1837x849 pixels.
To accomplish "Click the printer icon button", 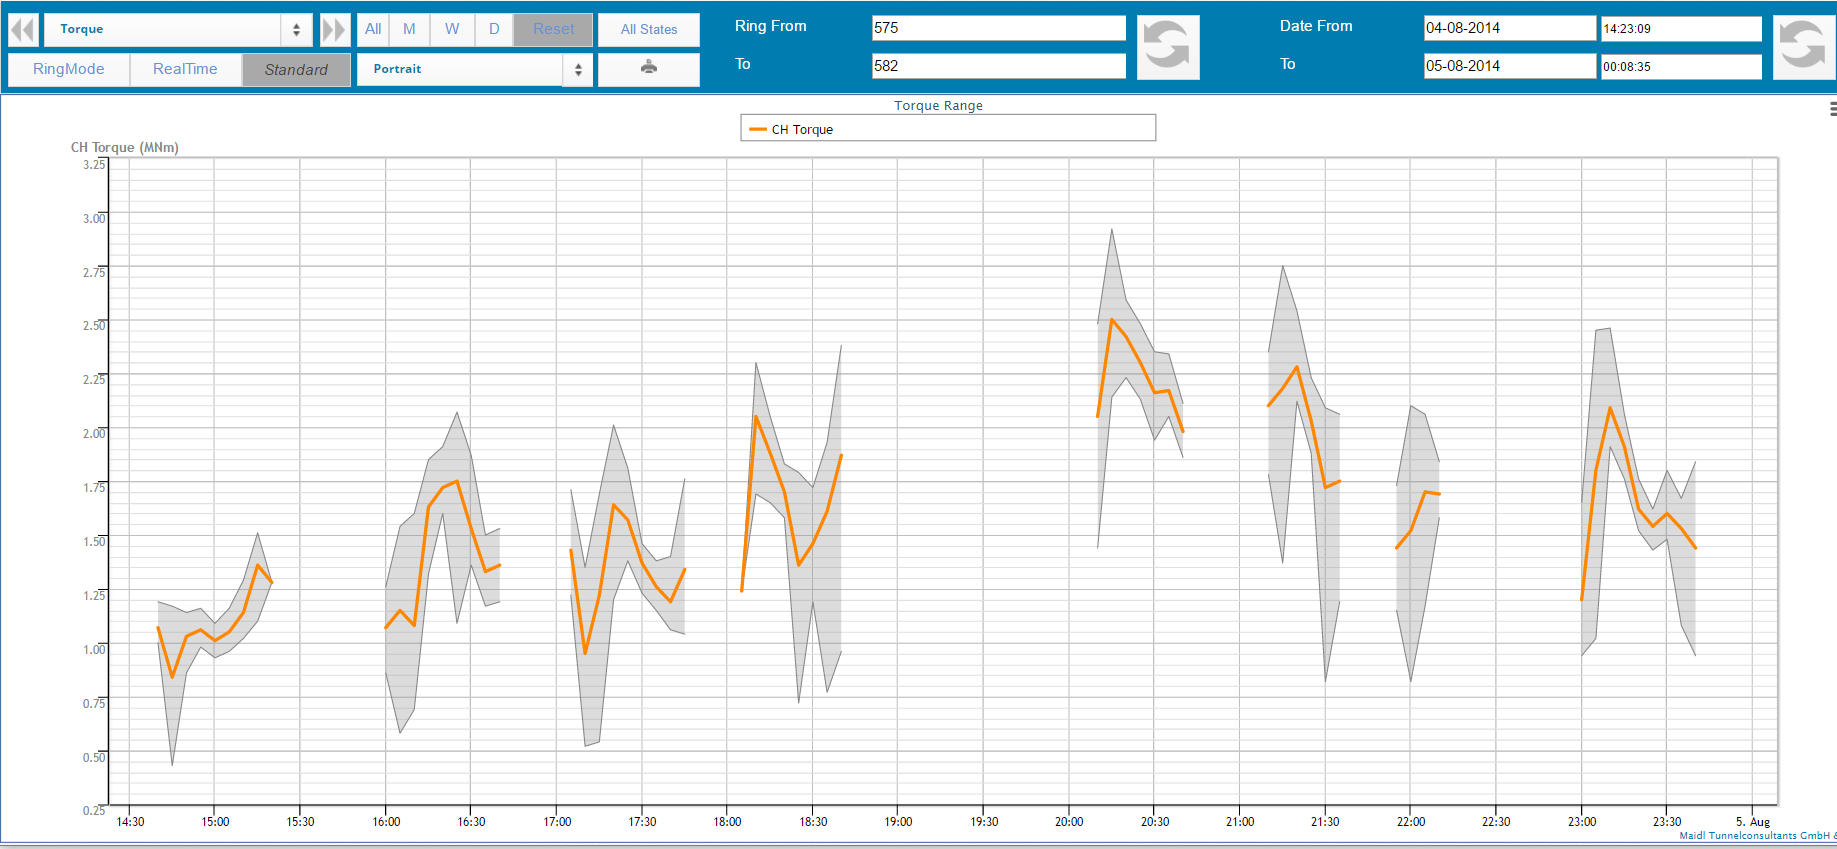I will pos(648,68).
